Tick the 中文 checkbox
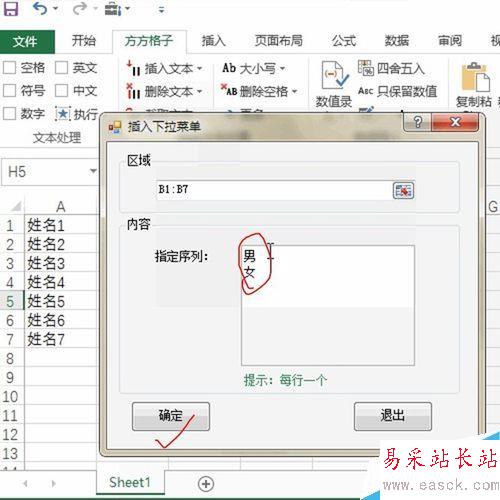 [61, 90]
